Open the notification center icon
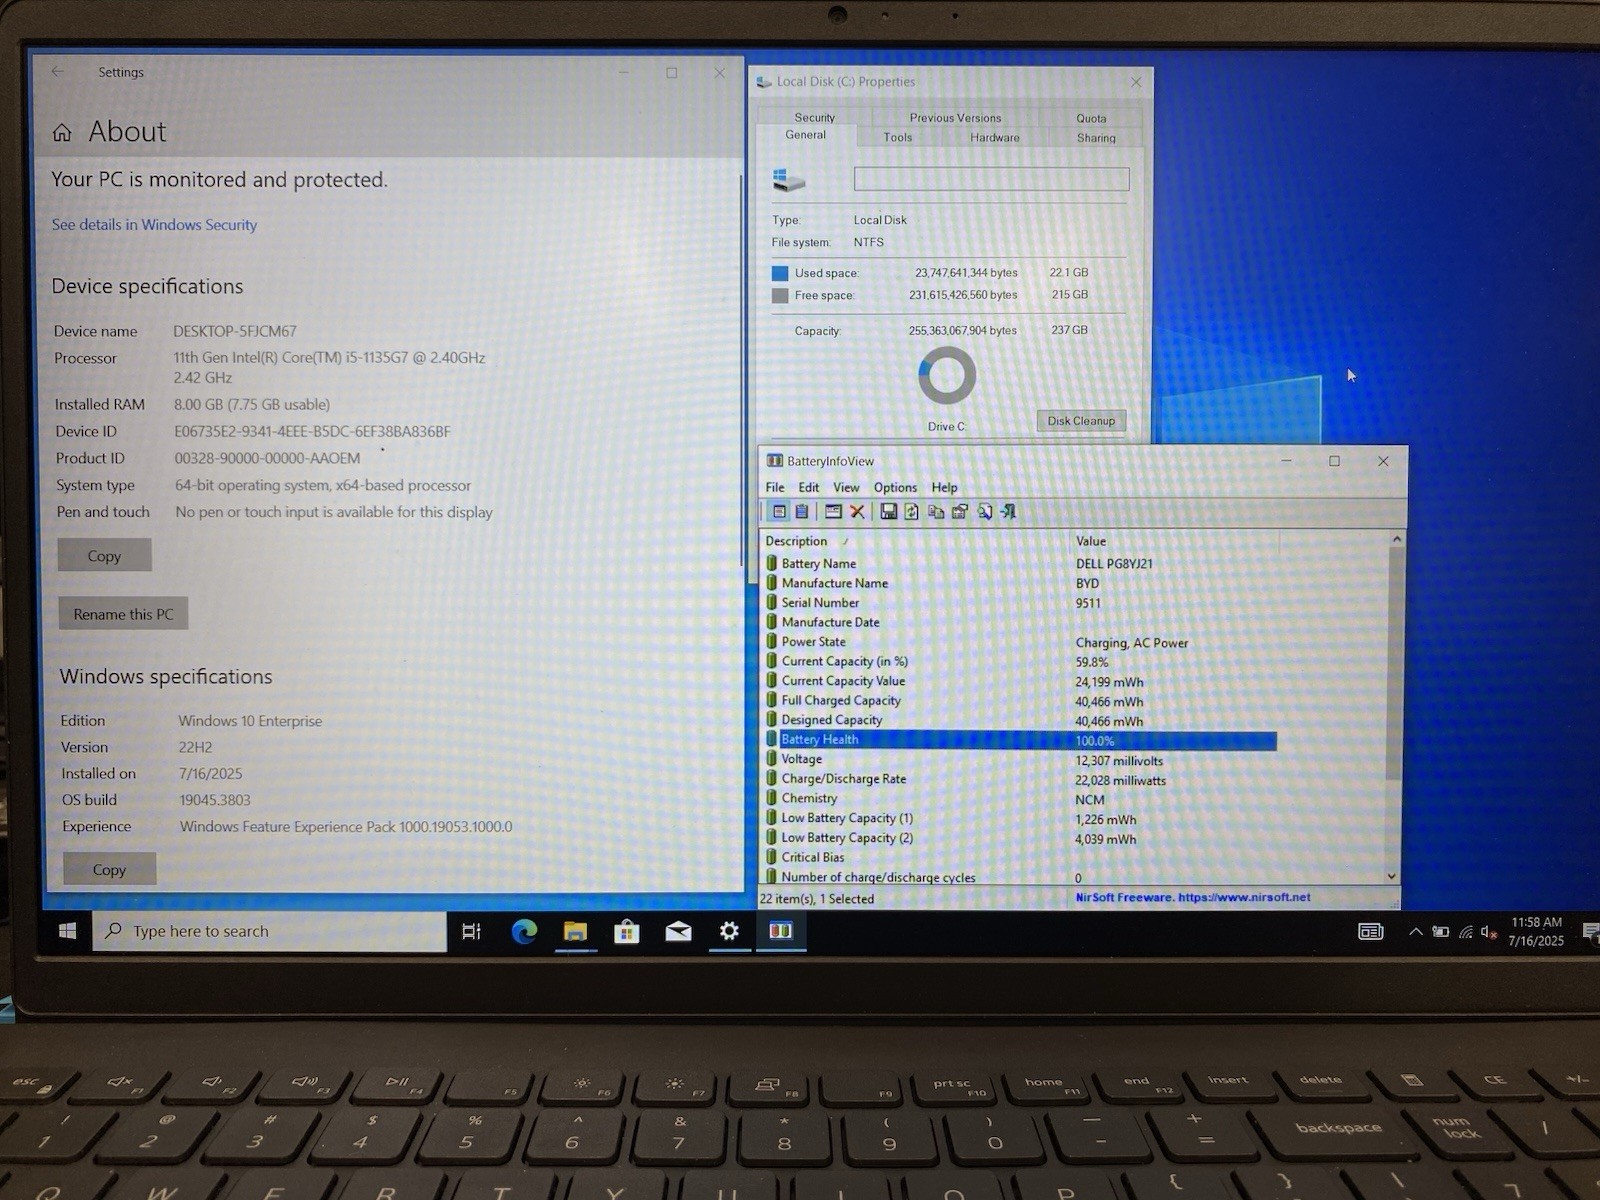The image size is (1600, 1200). pyautogui.click(x=1590, y=932)
